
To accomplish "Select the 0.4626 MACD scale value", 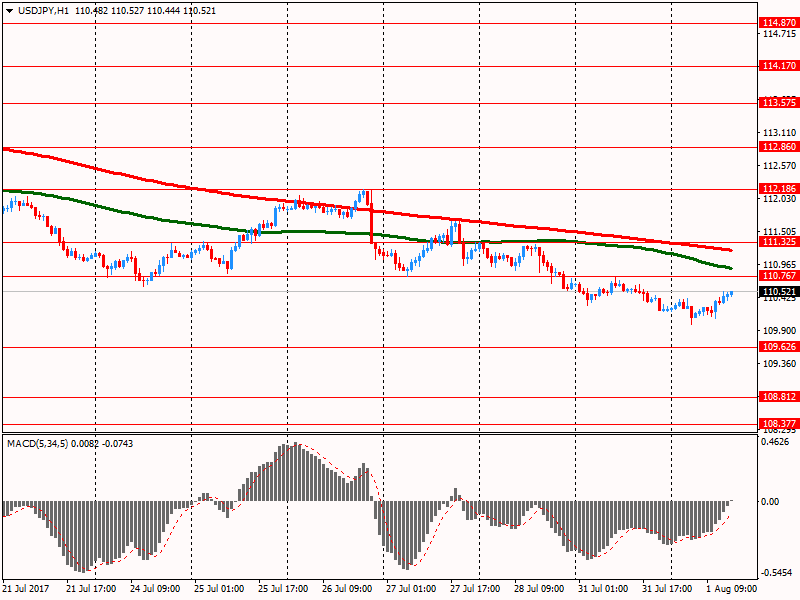I will [x=774, y=442].
